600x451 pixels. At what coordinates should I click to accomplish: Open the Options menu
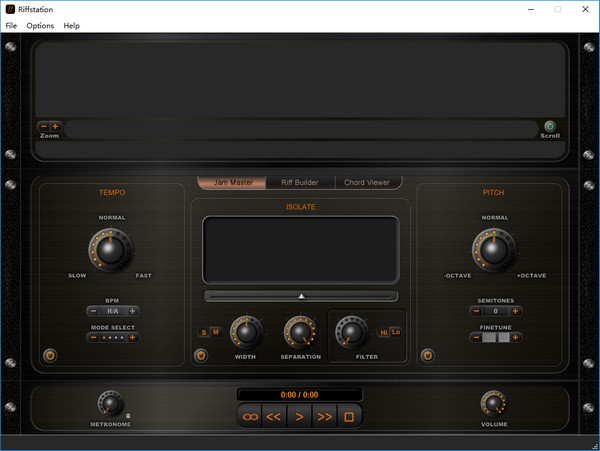pos(40,26)
